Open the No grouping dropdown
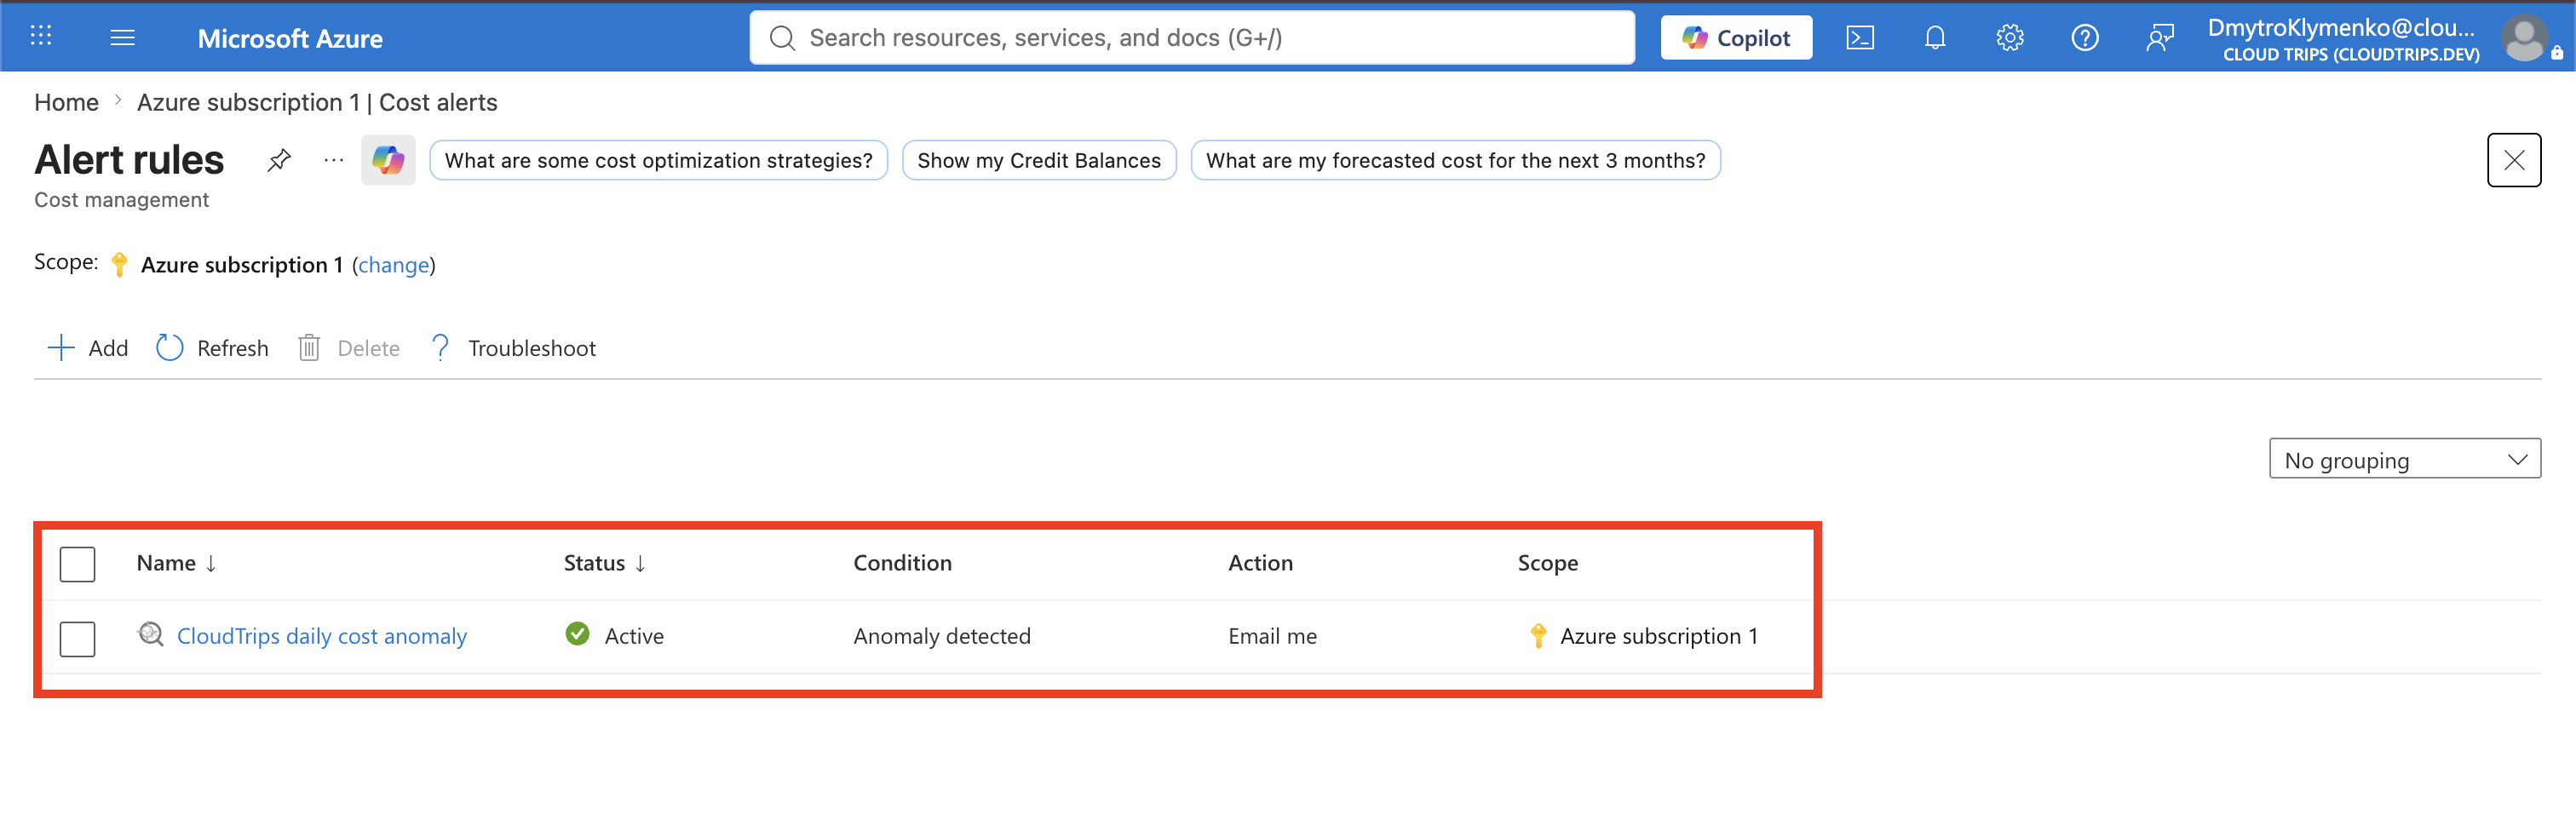2576x814 pixels. [2404, 459]
